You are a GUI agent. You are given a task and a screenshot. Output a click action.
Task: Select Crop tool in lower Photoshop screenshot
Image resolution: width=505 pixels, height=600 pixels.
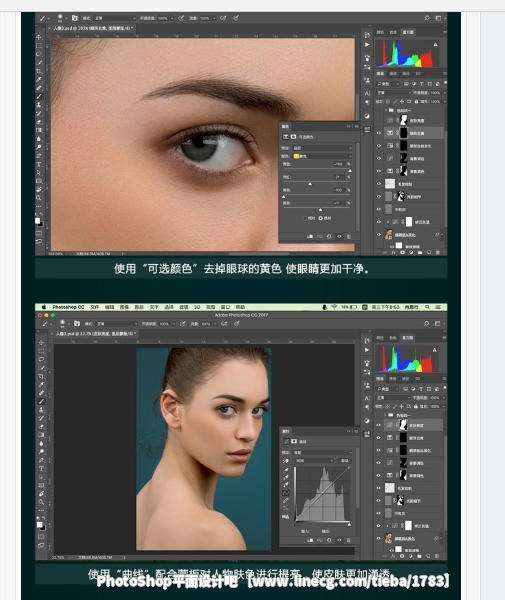coord(41,377)
